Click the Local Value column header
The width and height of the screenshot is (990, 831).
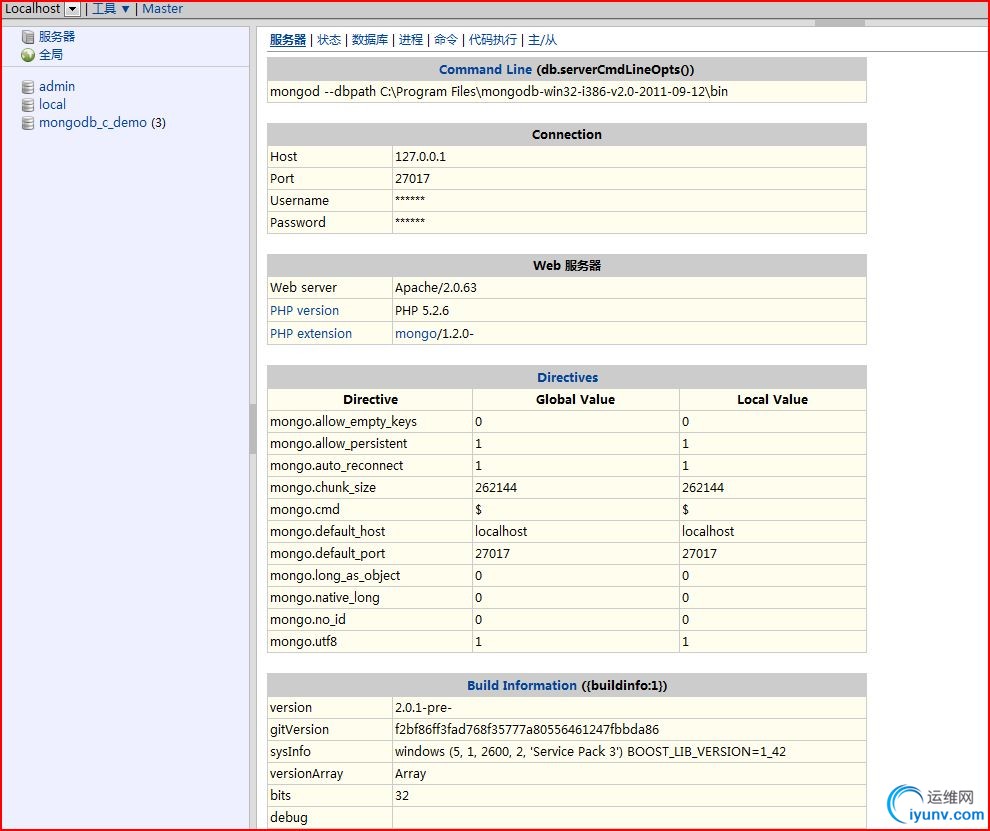pos(772,400)
